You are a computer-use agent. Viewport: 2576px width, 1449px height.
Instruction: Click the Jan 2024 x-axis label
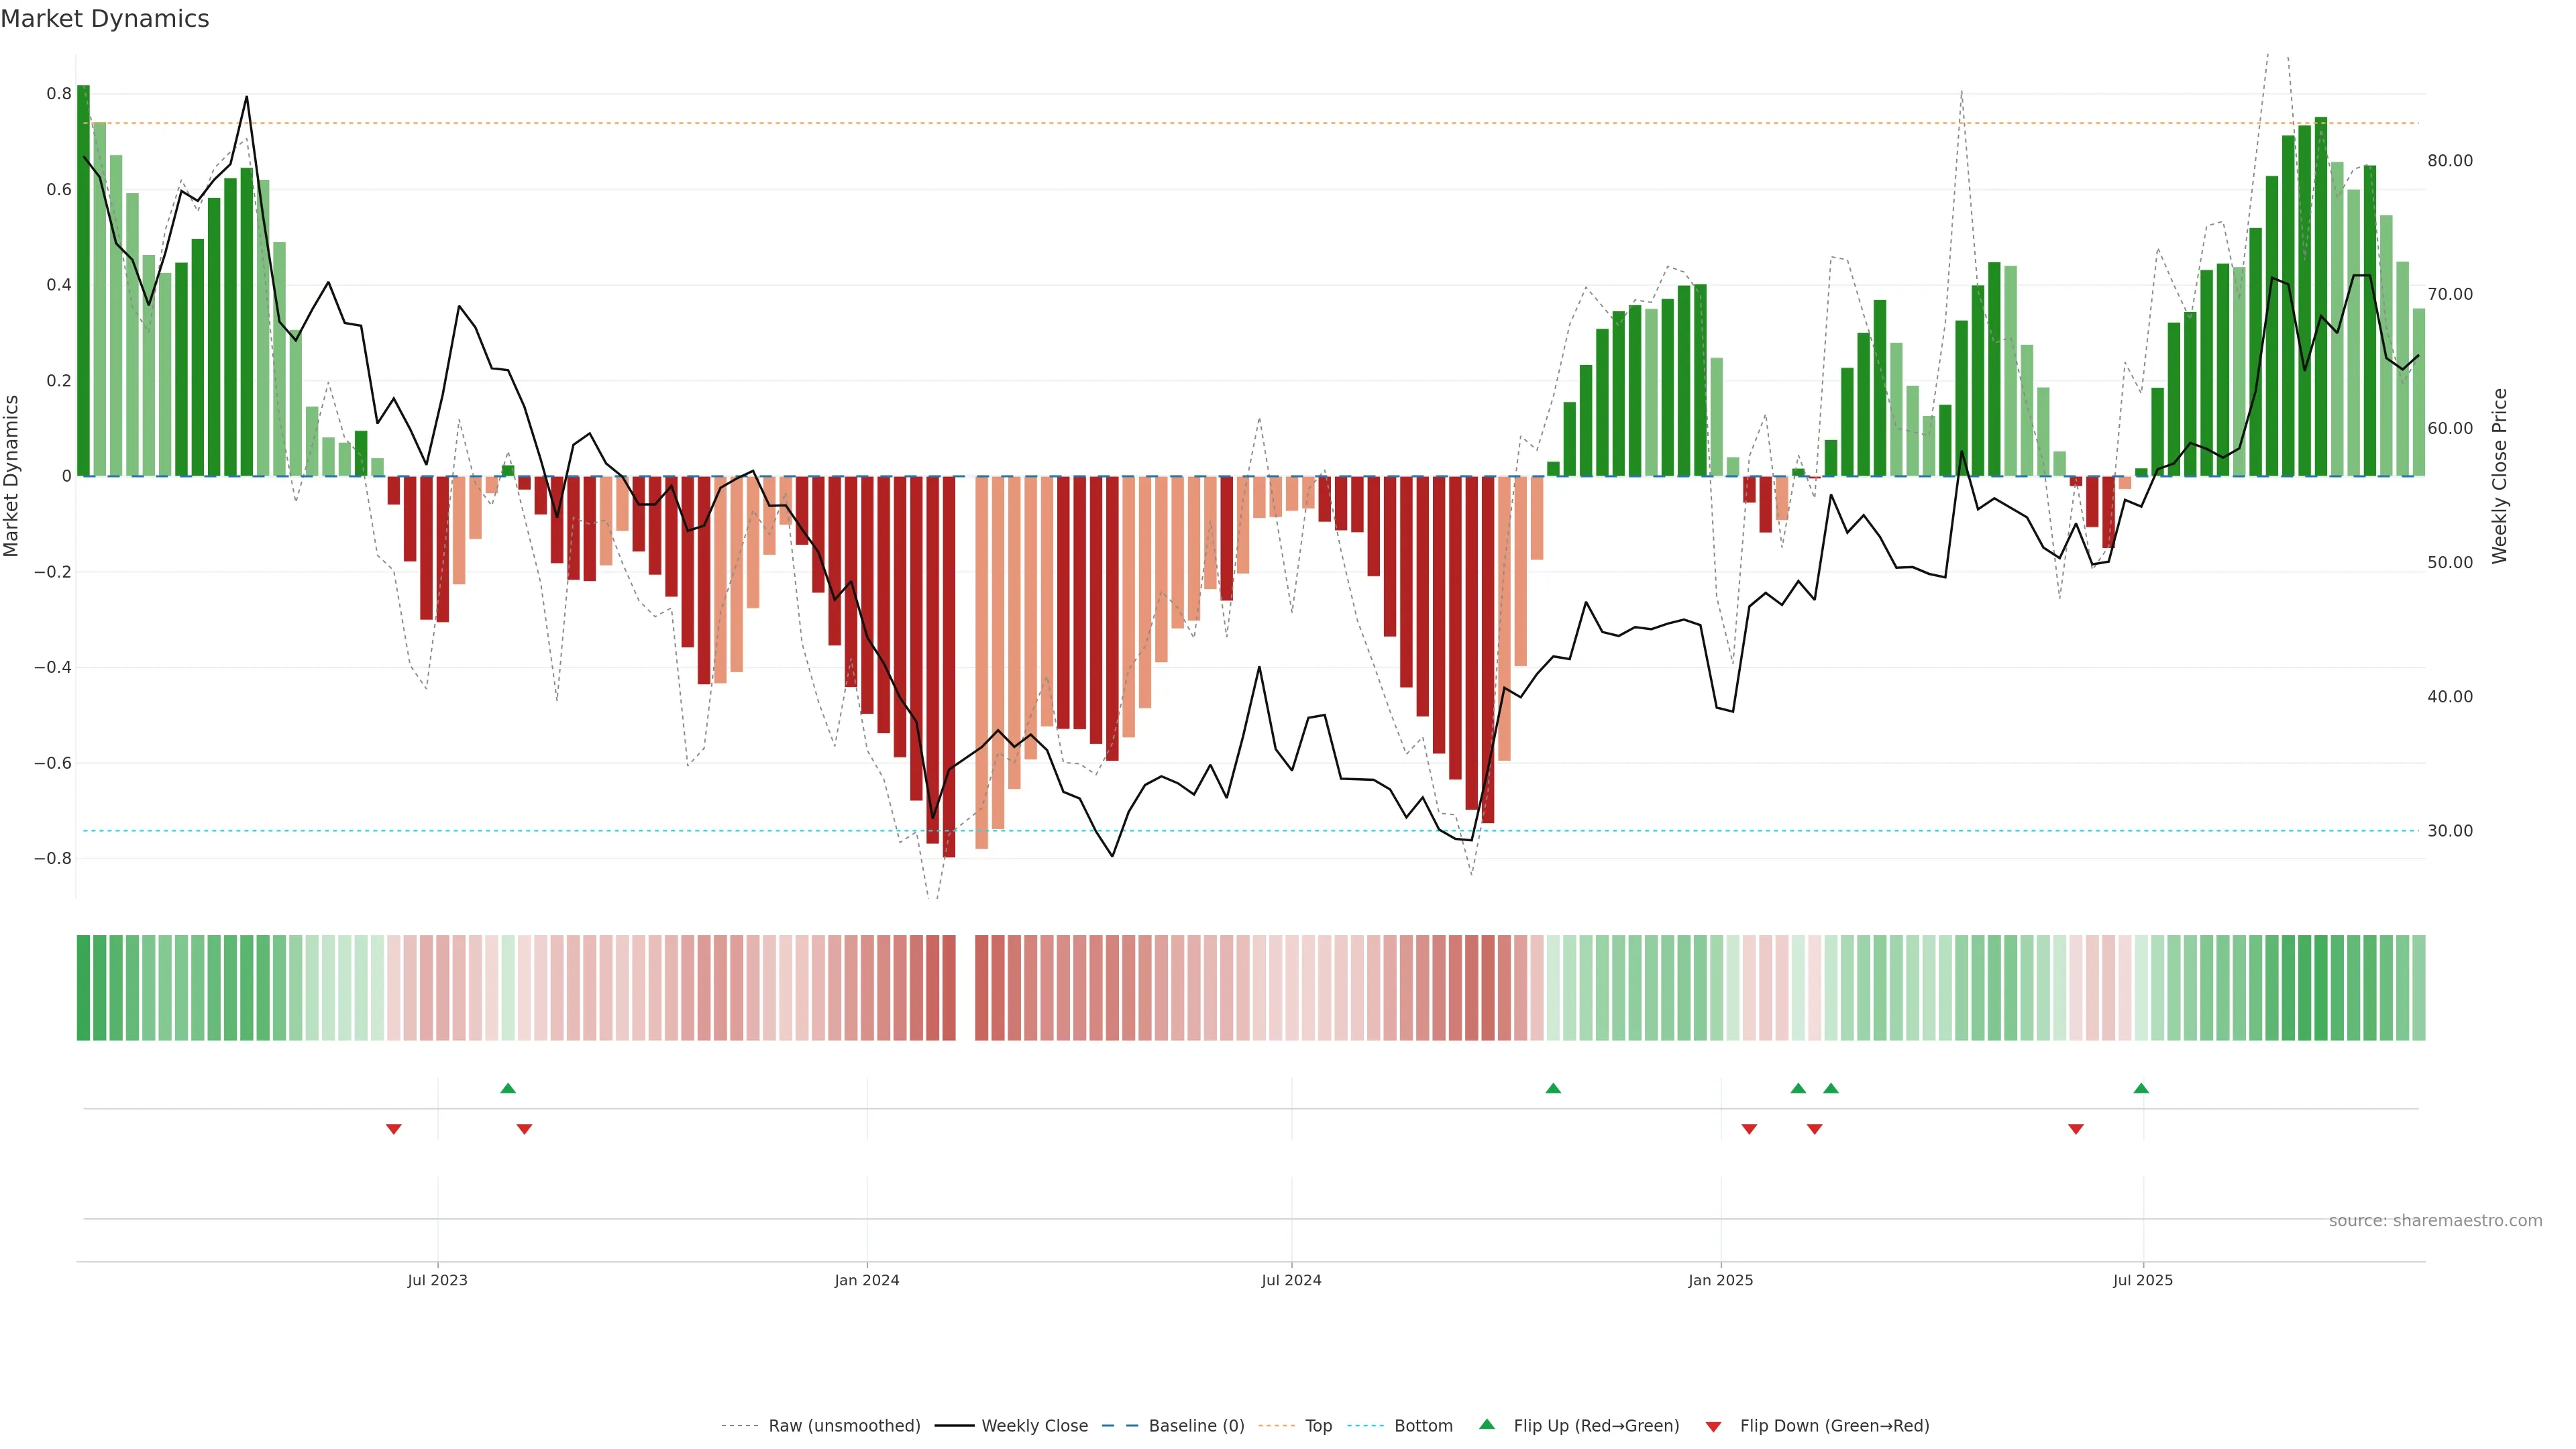pyautogui.click(x=867, y=1280)
